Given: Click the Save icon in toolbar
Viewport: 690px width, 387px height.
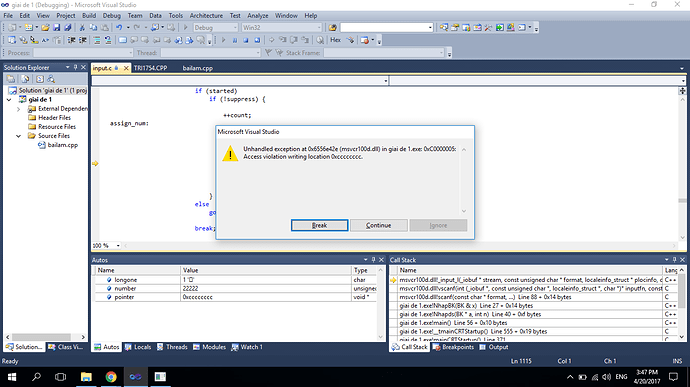Looking at the screenshot, I should coord(57,27).
